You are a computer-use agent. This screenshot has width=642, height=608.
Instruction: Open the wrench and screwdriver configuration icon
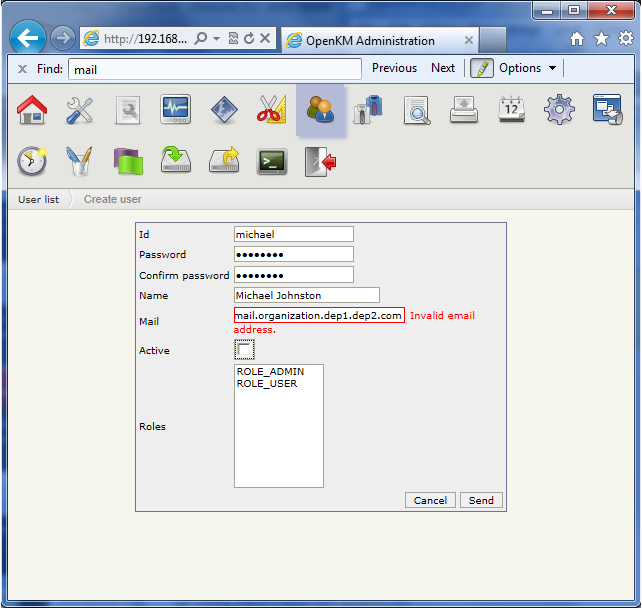(x=80, y=110)
